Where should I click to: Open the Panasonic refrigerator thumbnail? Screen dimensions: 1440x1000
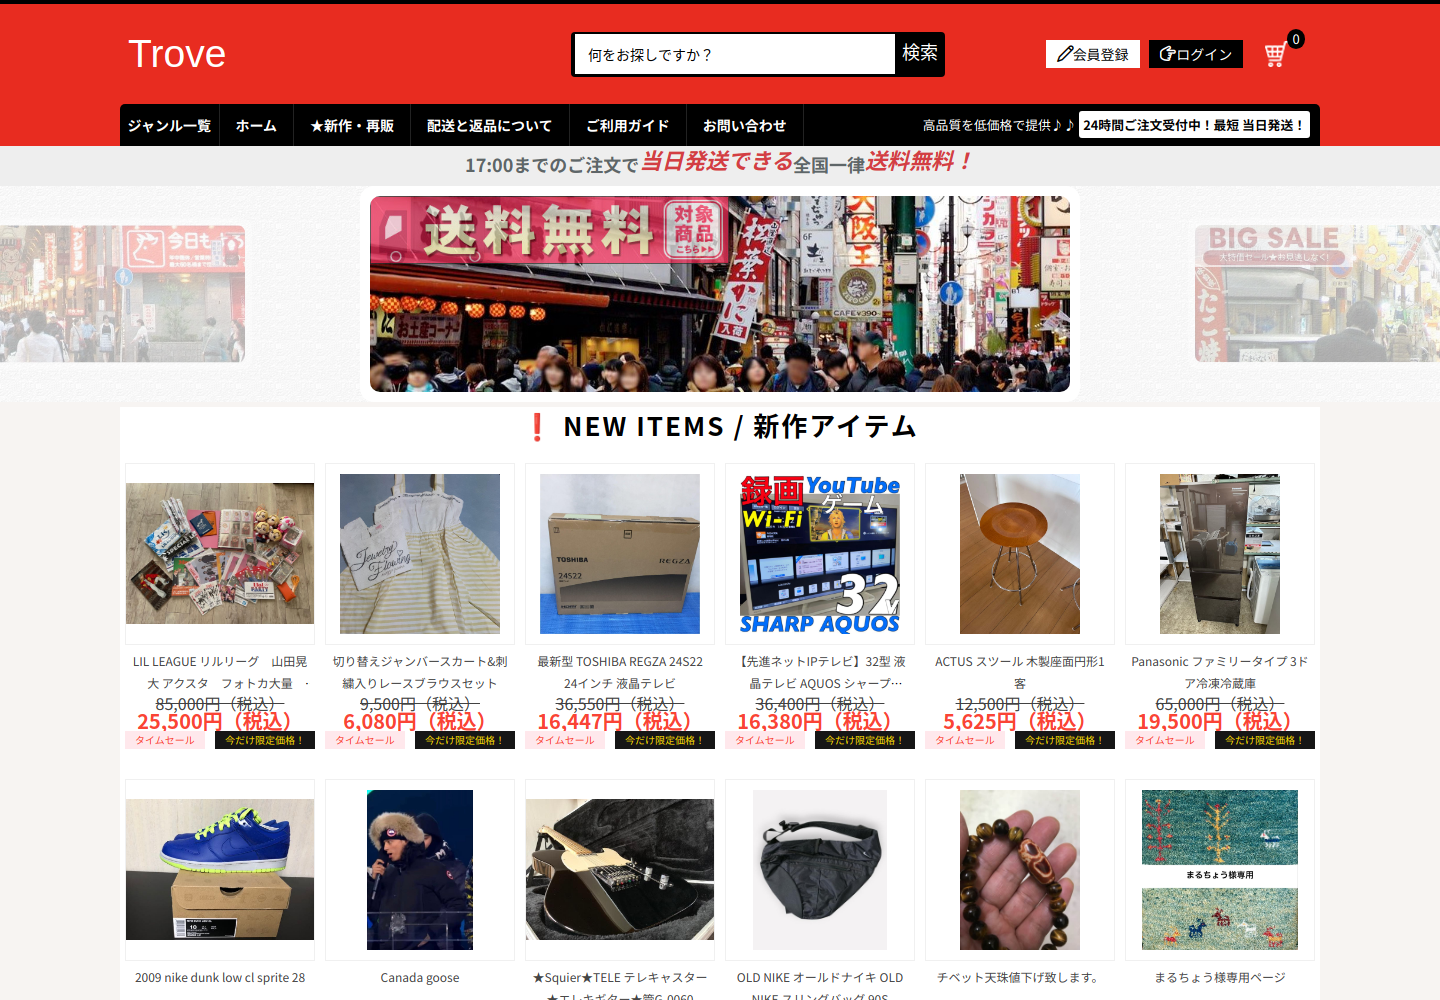point(1220,554)
